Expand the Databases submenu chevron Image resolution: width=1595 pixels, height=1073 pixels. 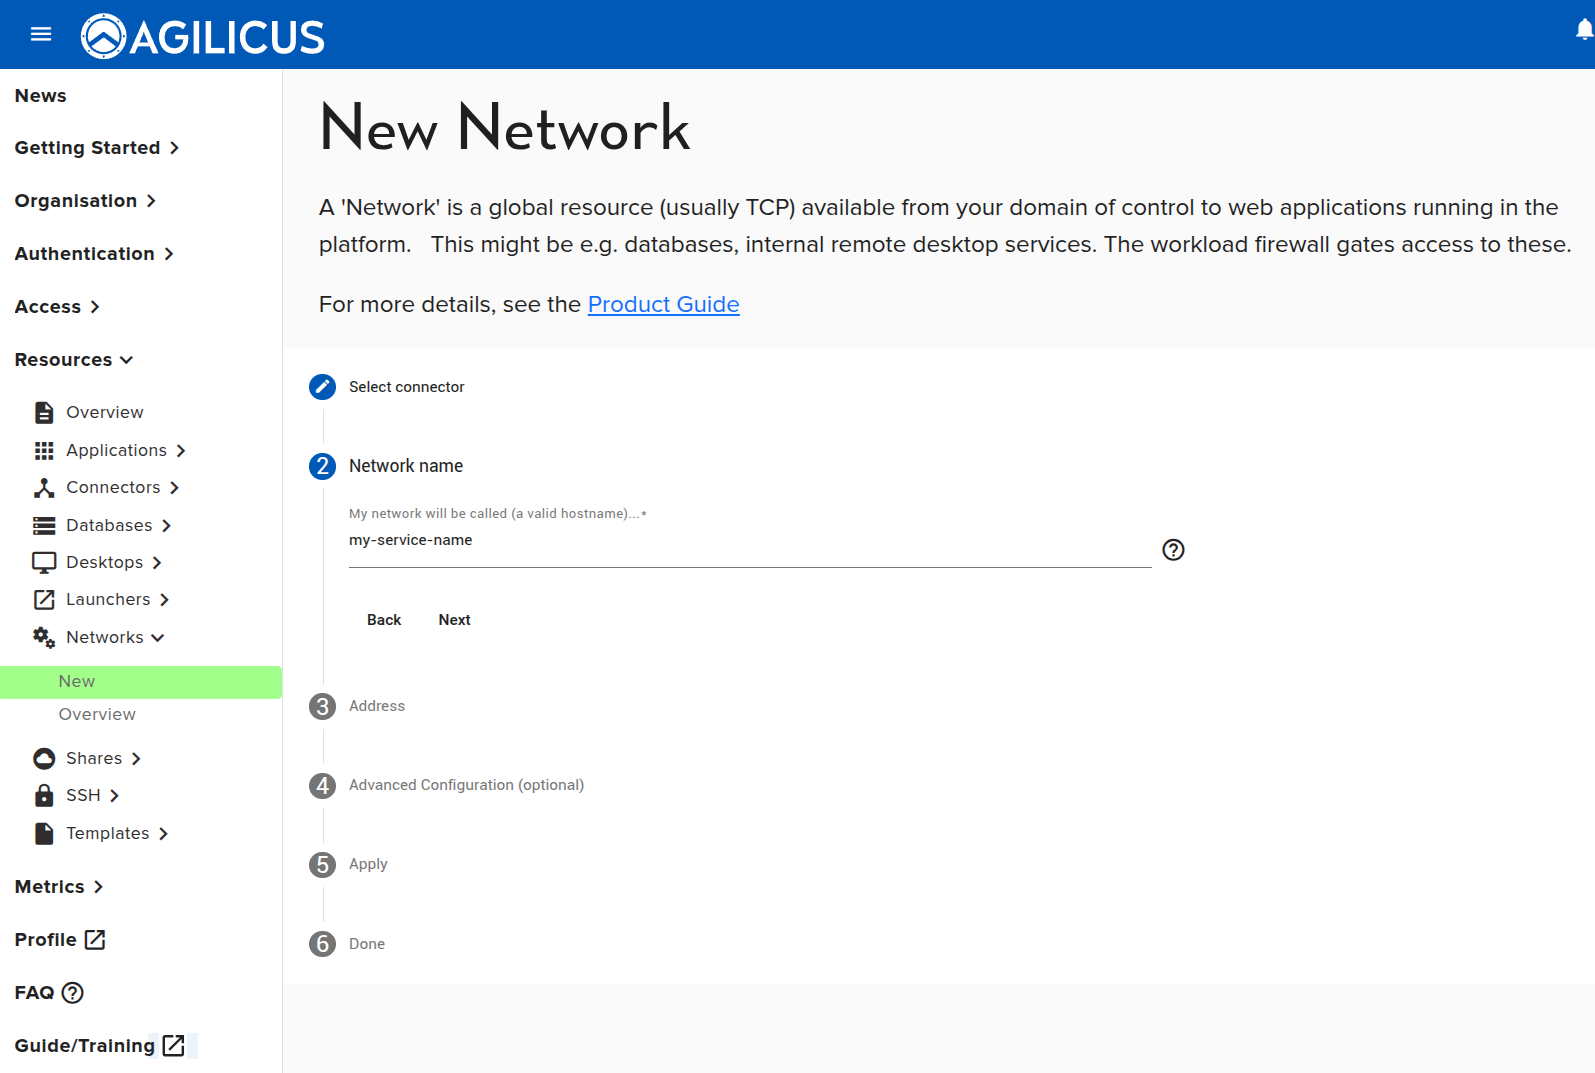pos(166,526)
